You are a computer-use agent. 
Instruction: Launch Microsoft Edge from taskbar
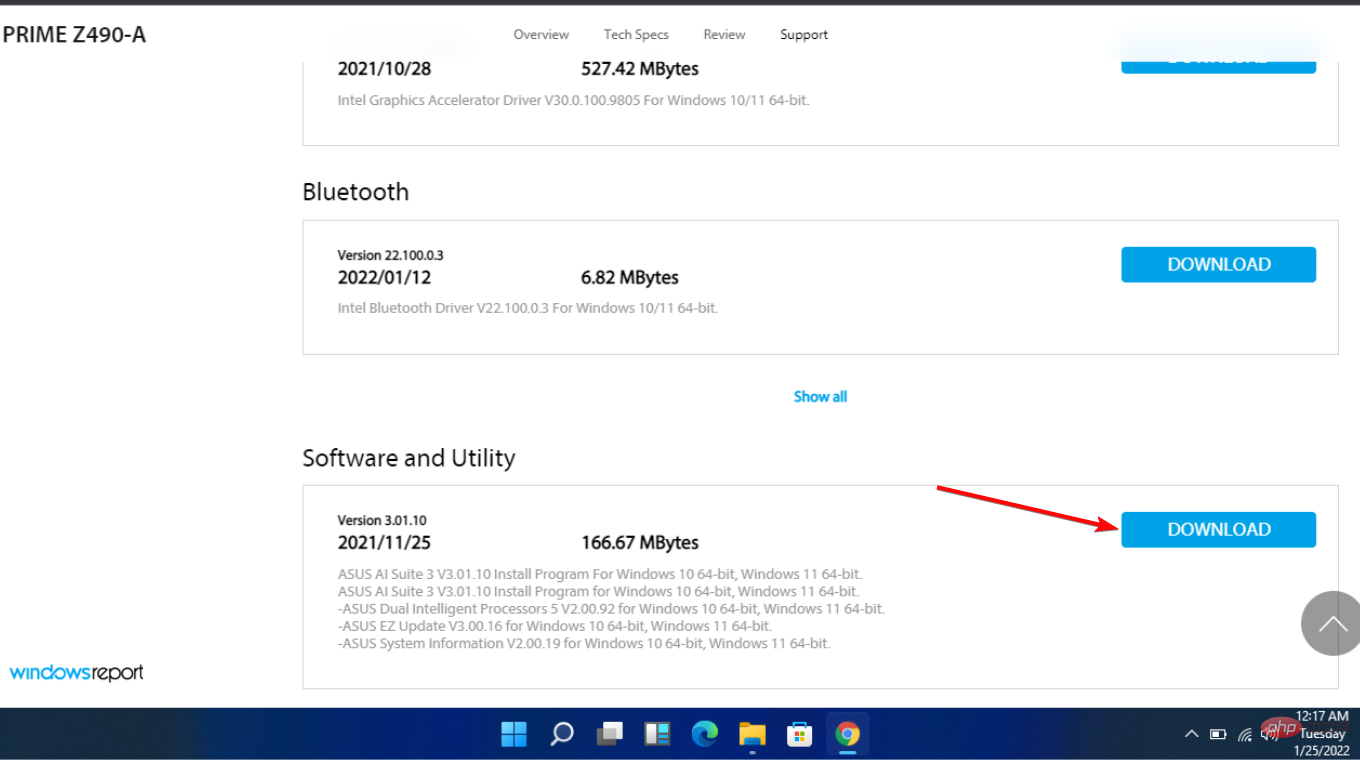tap(705, 735)
